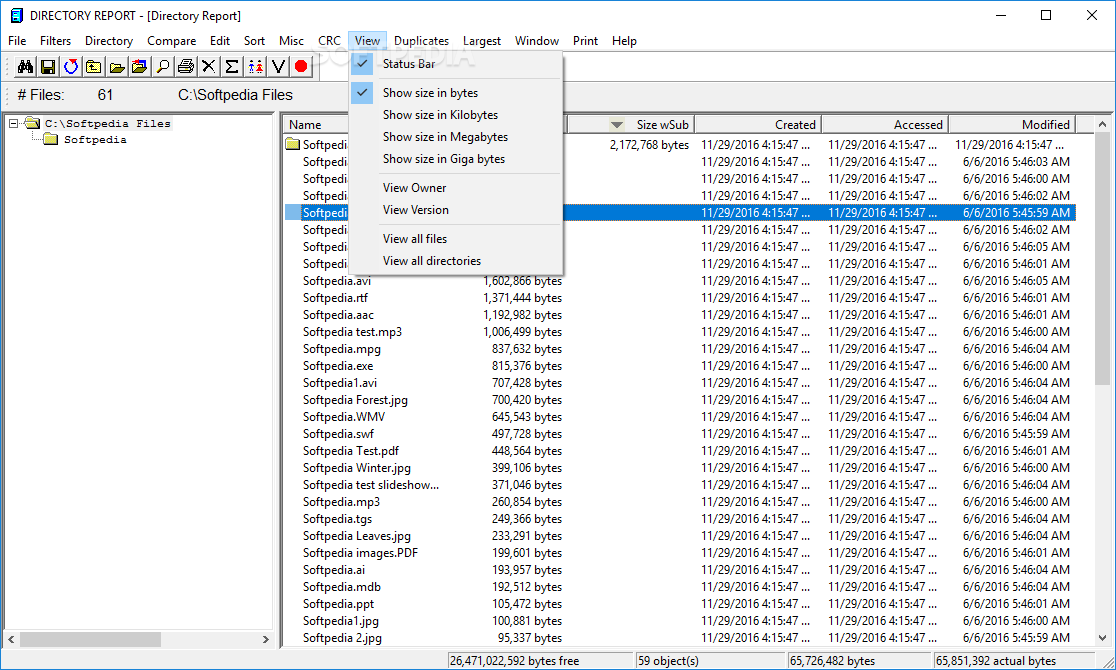The height and width of the screenshot is (670, 1116).
Task: Open the Sort menu
Action: [254, 41]
